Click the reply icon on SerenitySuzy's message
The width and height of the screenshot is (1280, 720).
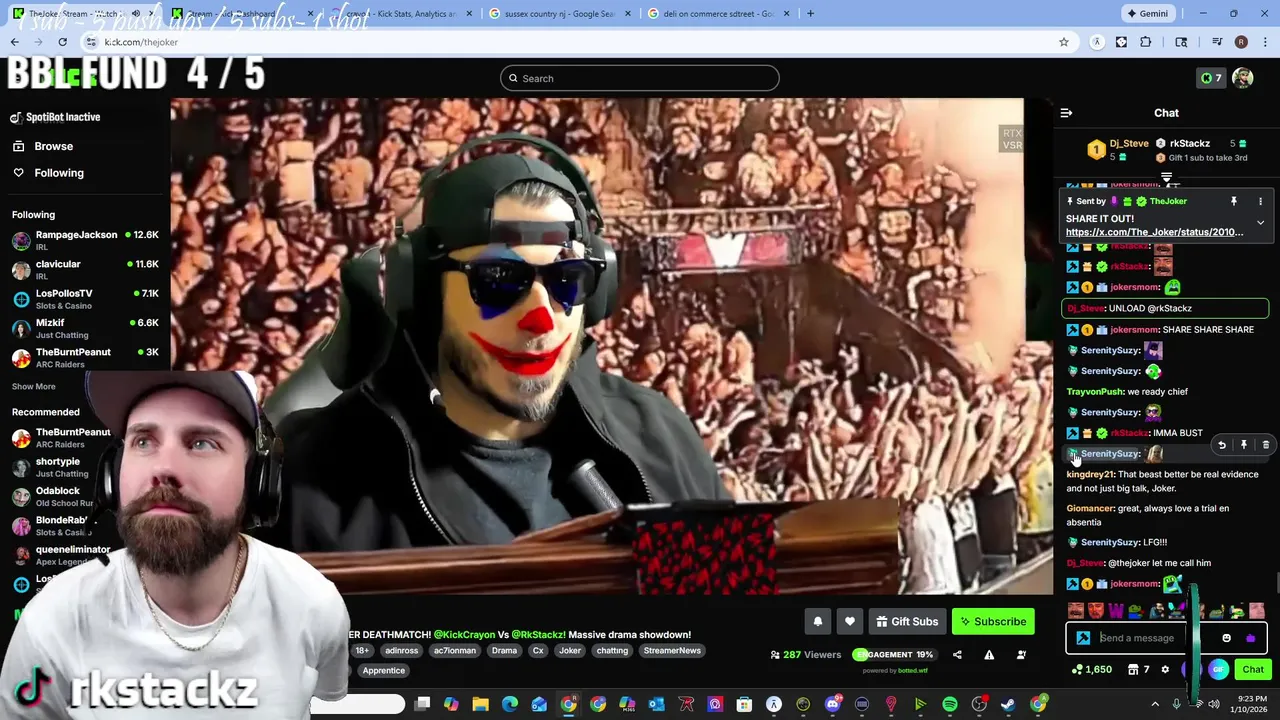1221,445
